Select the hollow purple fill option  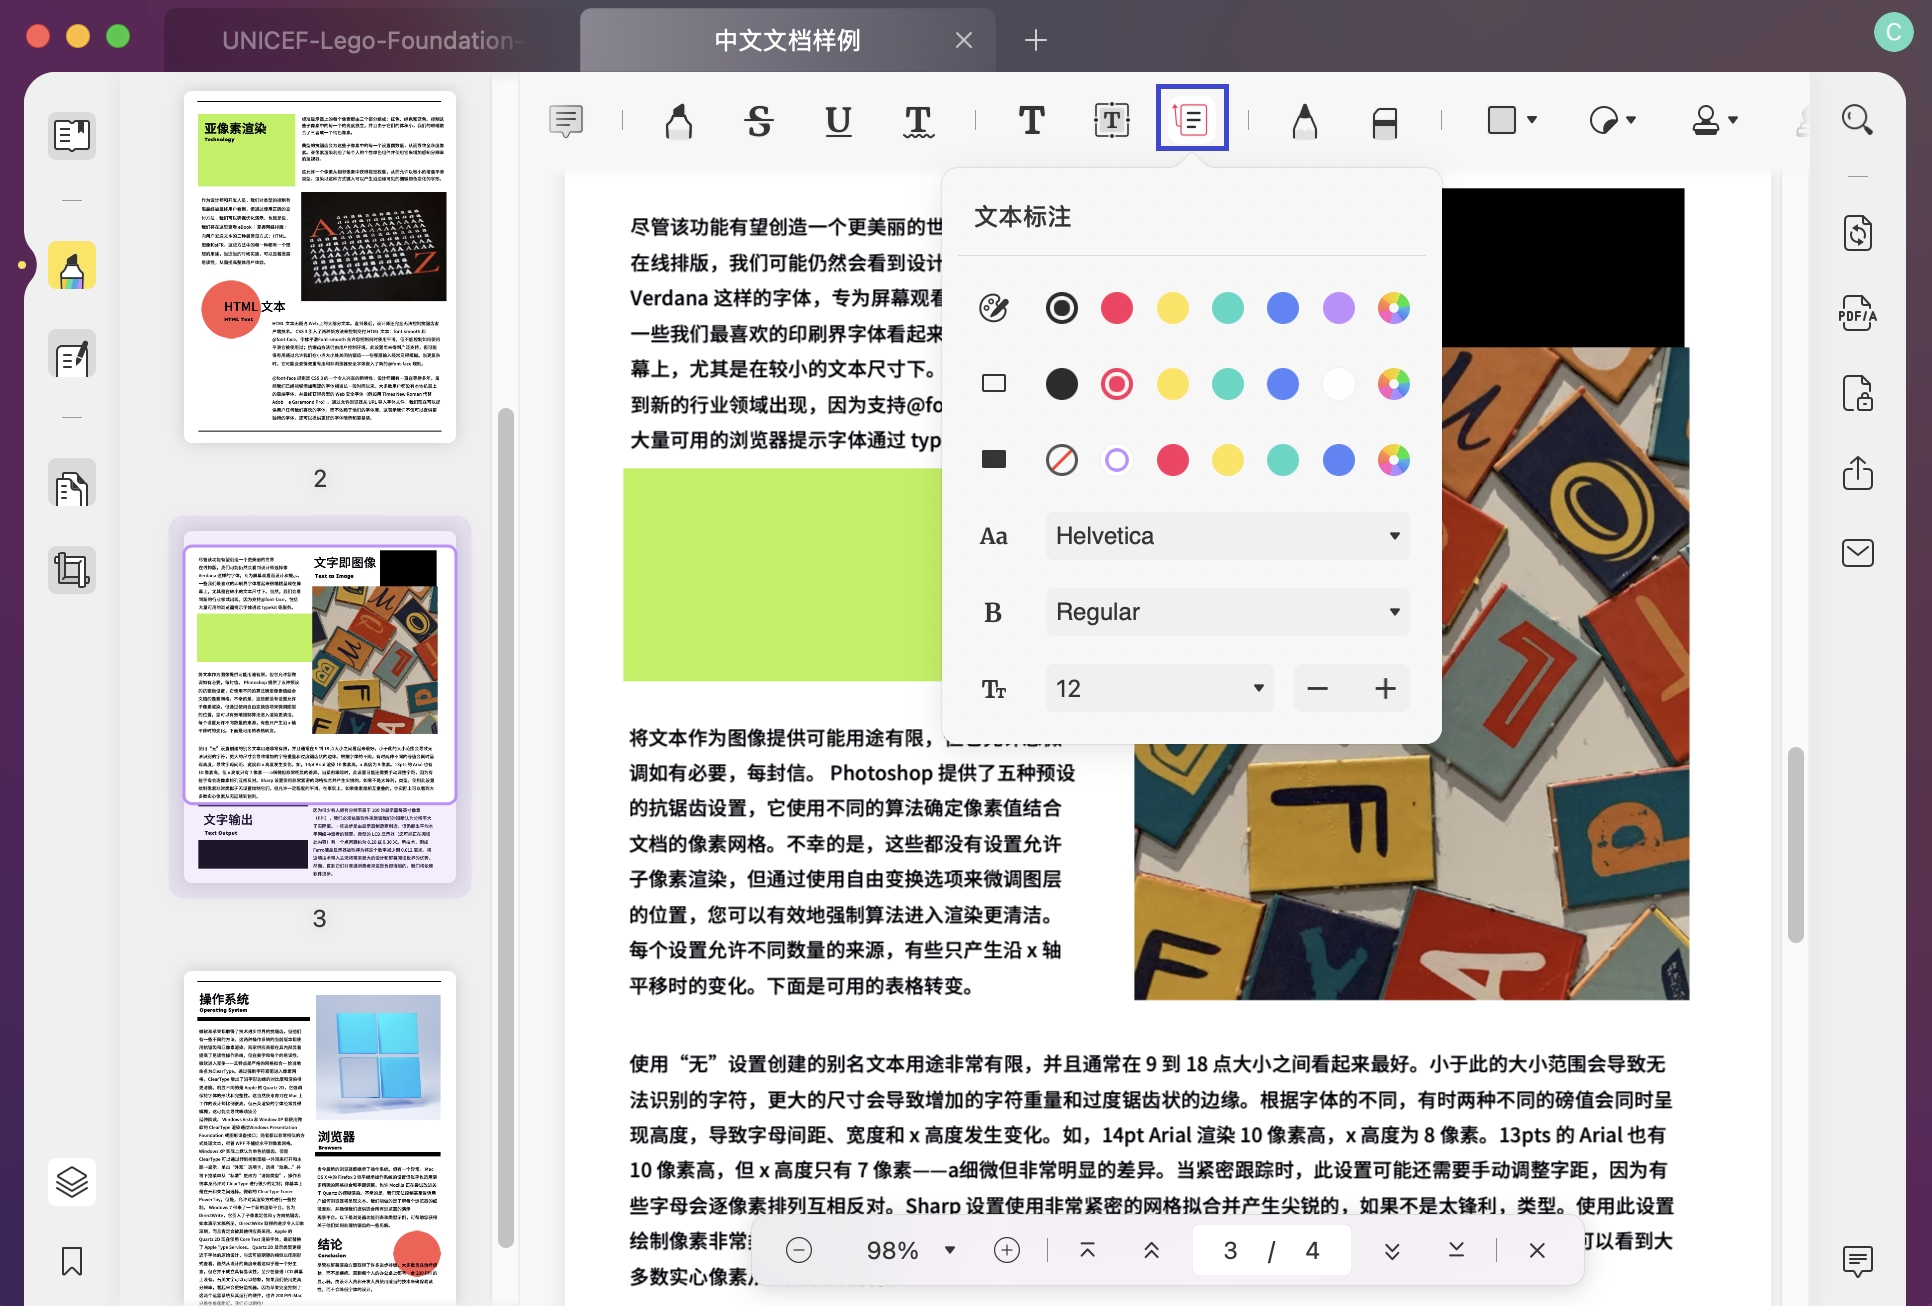coord(1116,460)
